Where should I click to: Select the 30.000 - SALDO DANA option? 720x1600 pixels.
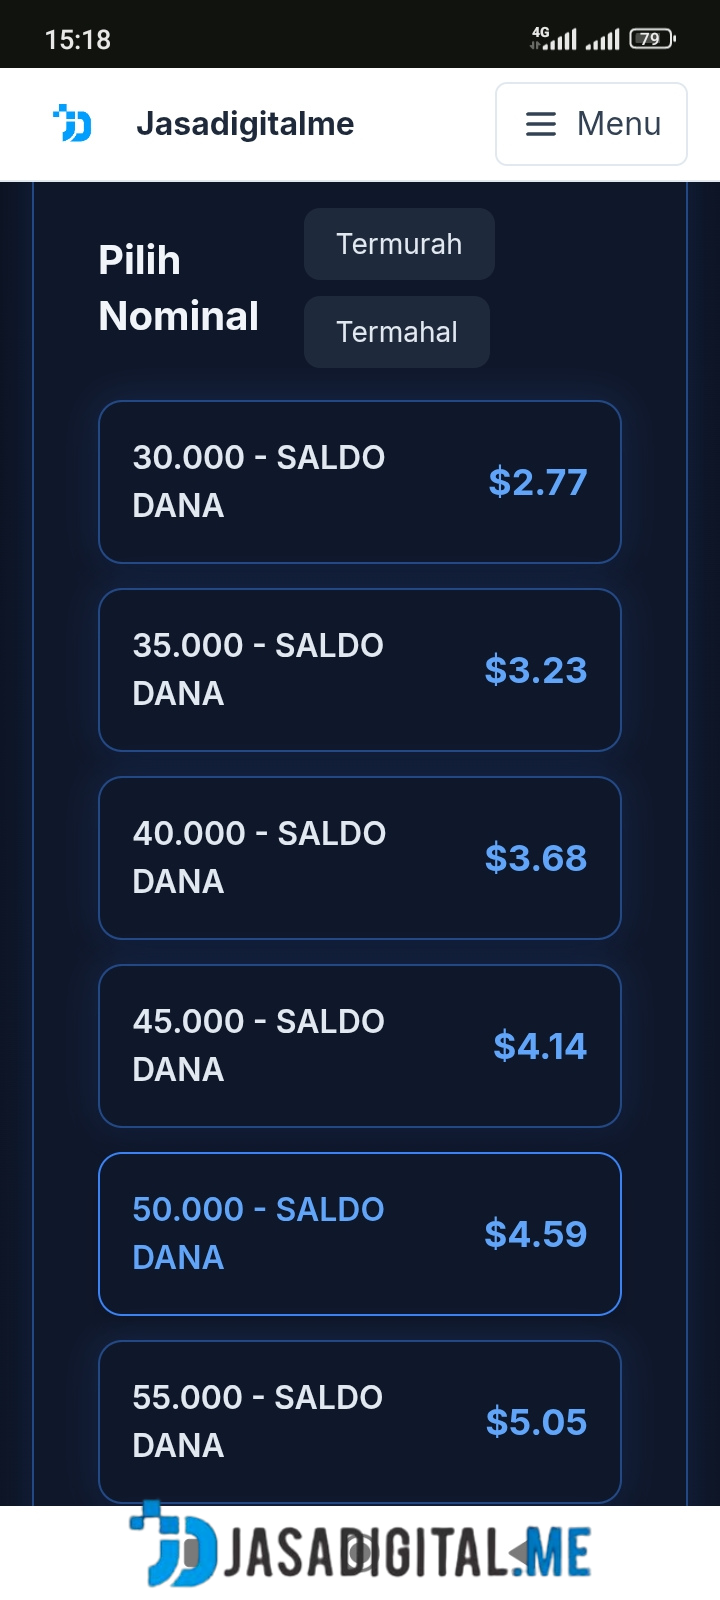click(360, 482)
